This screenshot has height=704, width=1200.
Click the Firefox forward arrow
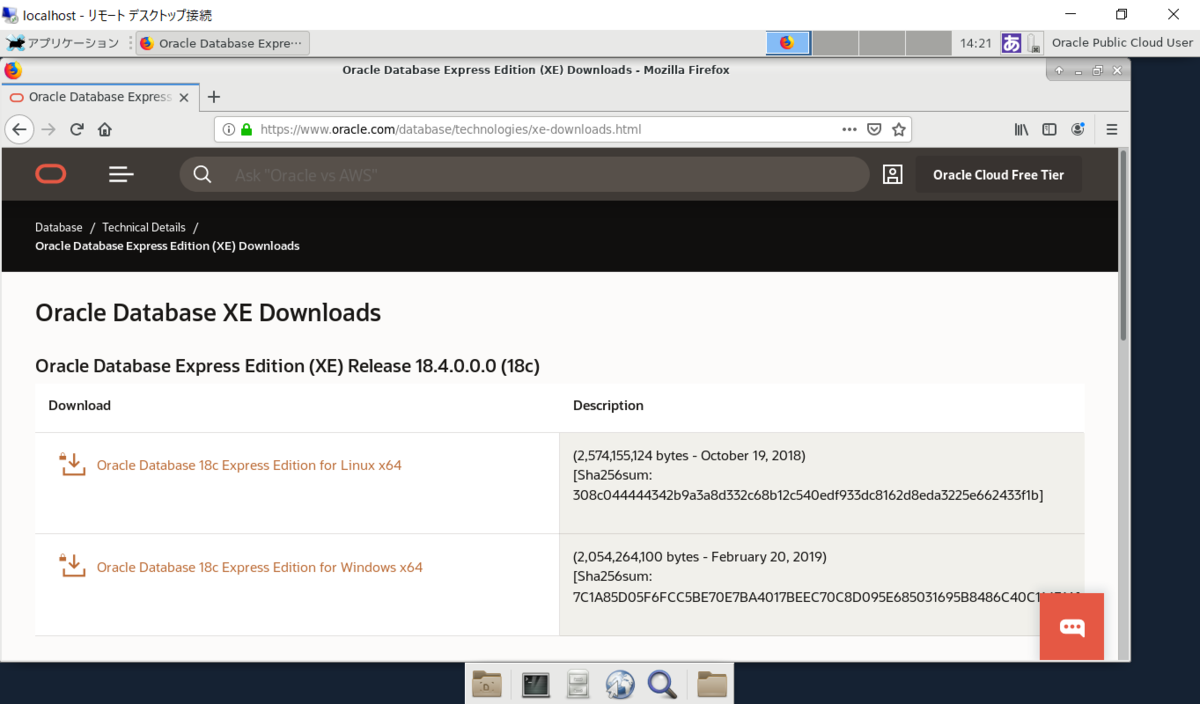tap(48, 129)
